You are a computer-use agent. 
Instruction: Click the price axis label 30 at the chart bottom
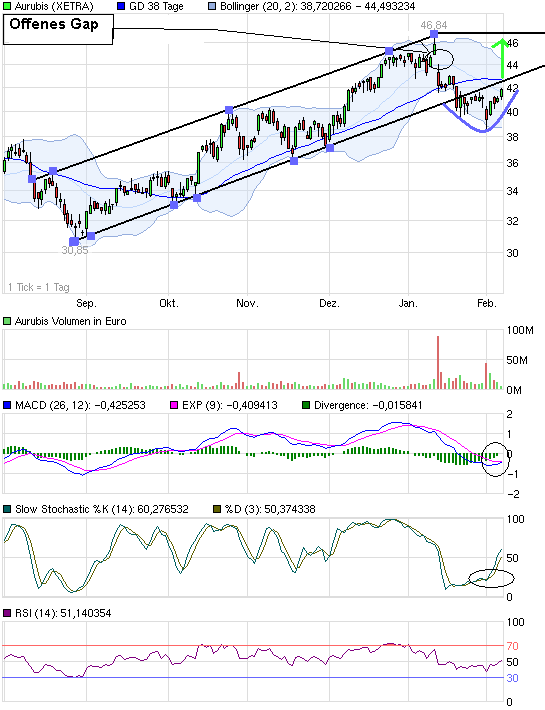512,253
